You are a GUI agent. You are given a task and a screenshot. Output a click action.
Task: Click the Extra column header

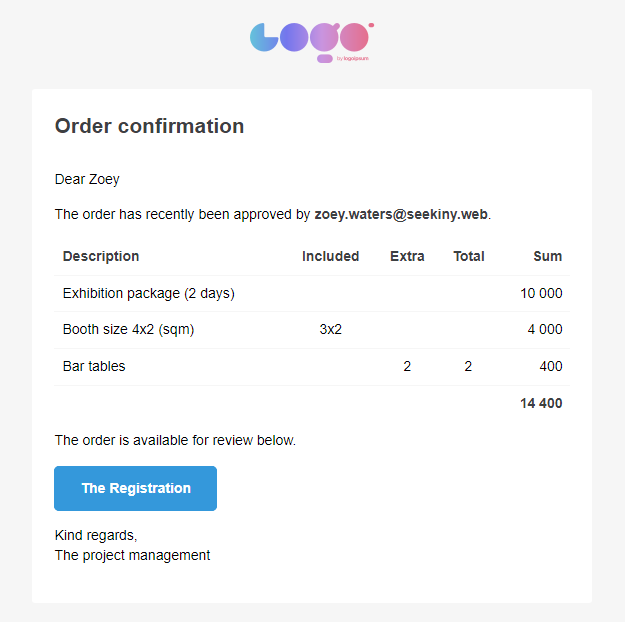coord(407,256)
